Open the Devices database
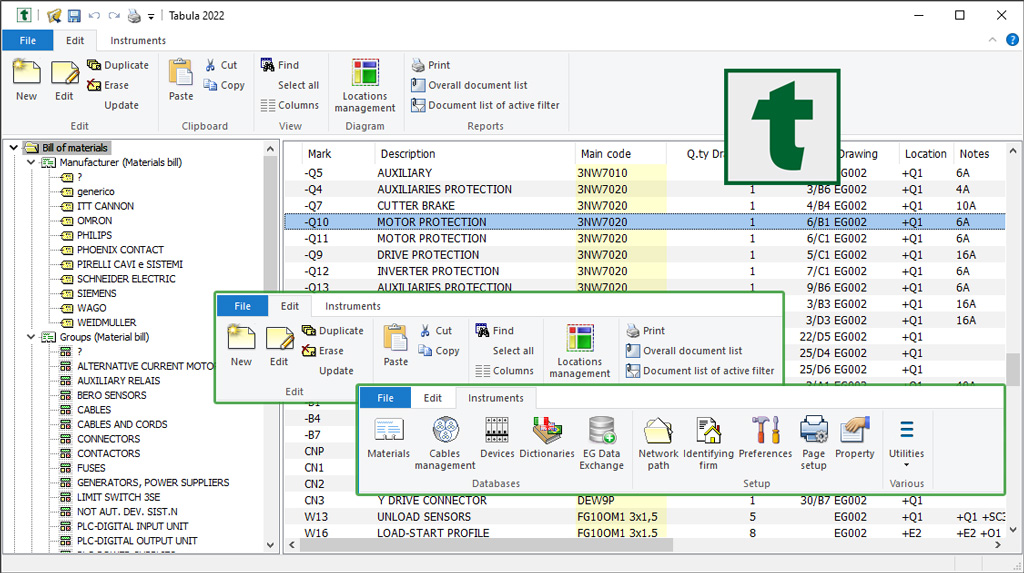This screenshot has height=573, width=1024. coord(497,438)
